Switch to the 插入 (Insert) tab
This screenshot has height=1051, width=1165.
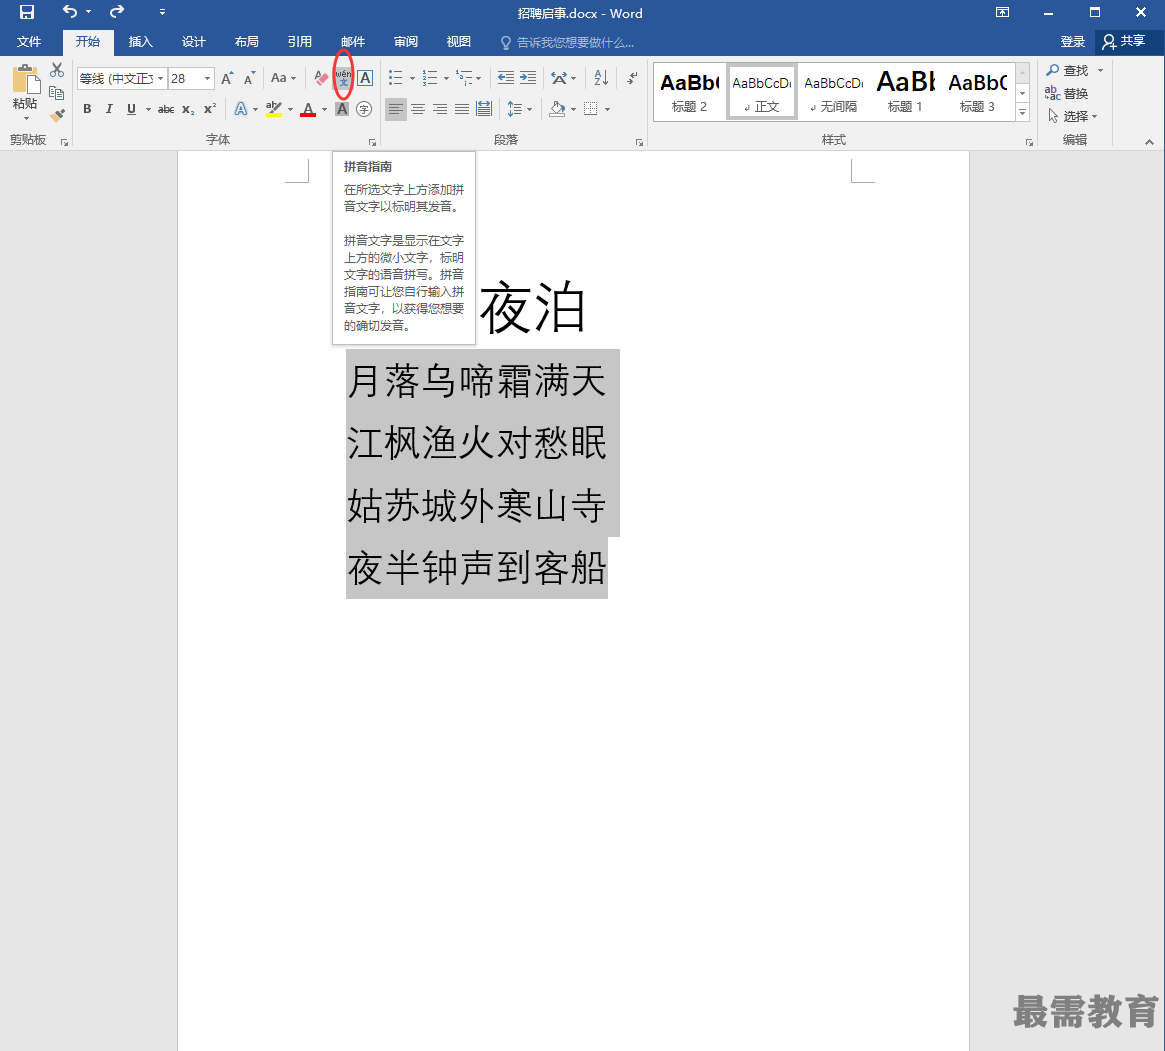pyautogui.click(x=140, y=42)
